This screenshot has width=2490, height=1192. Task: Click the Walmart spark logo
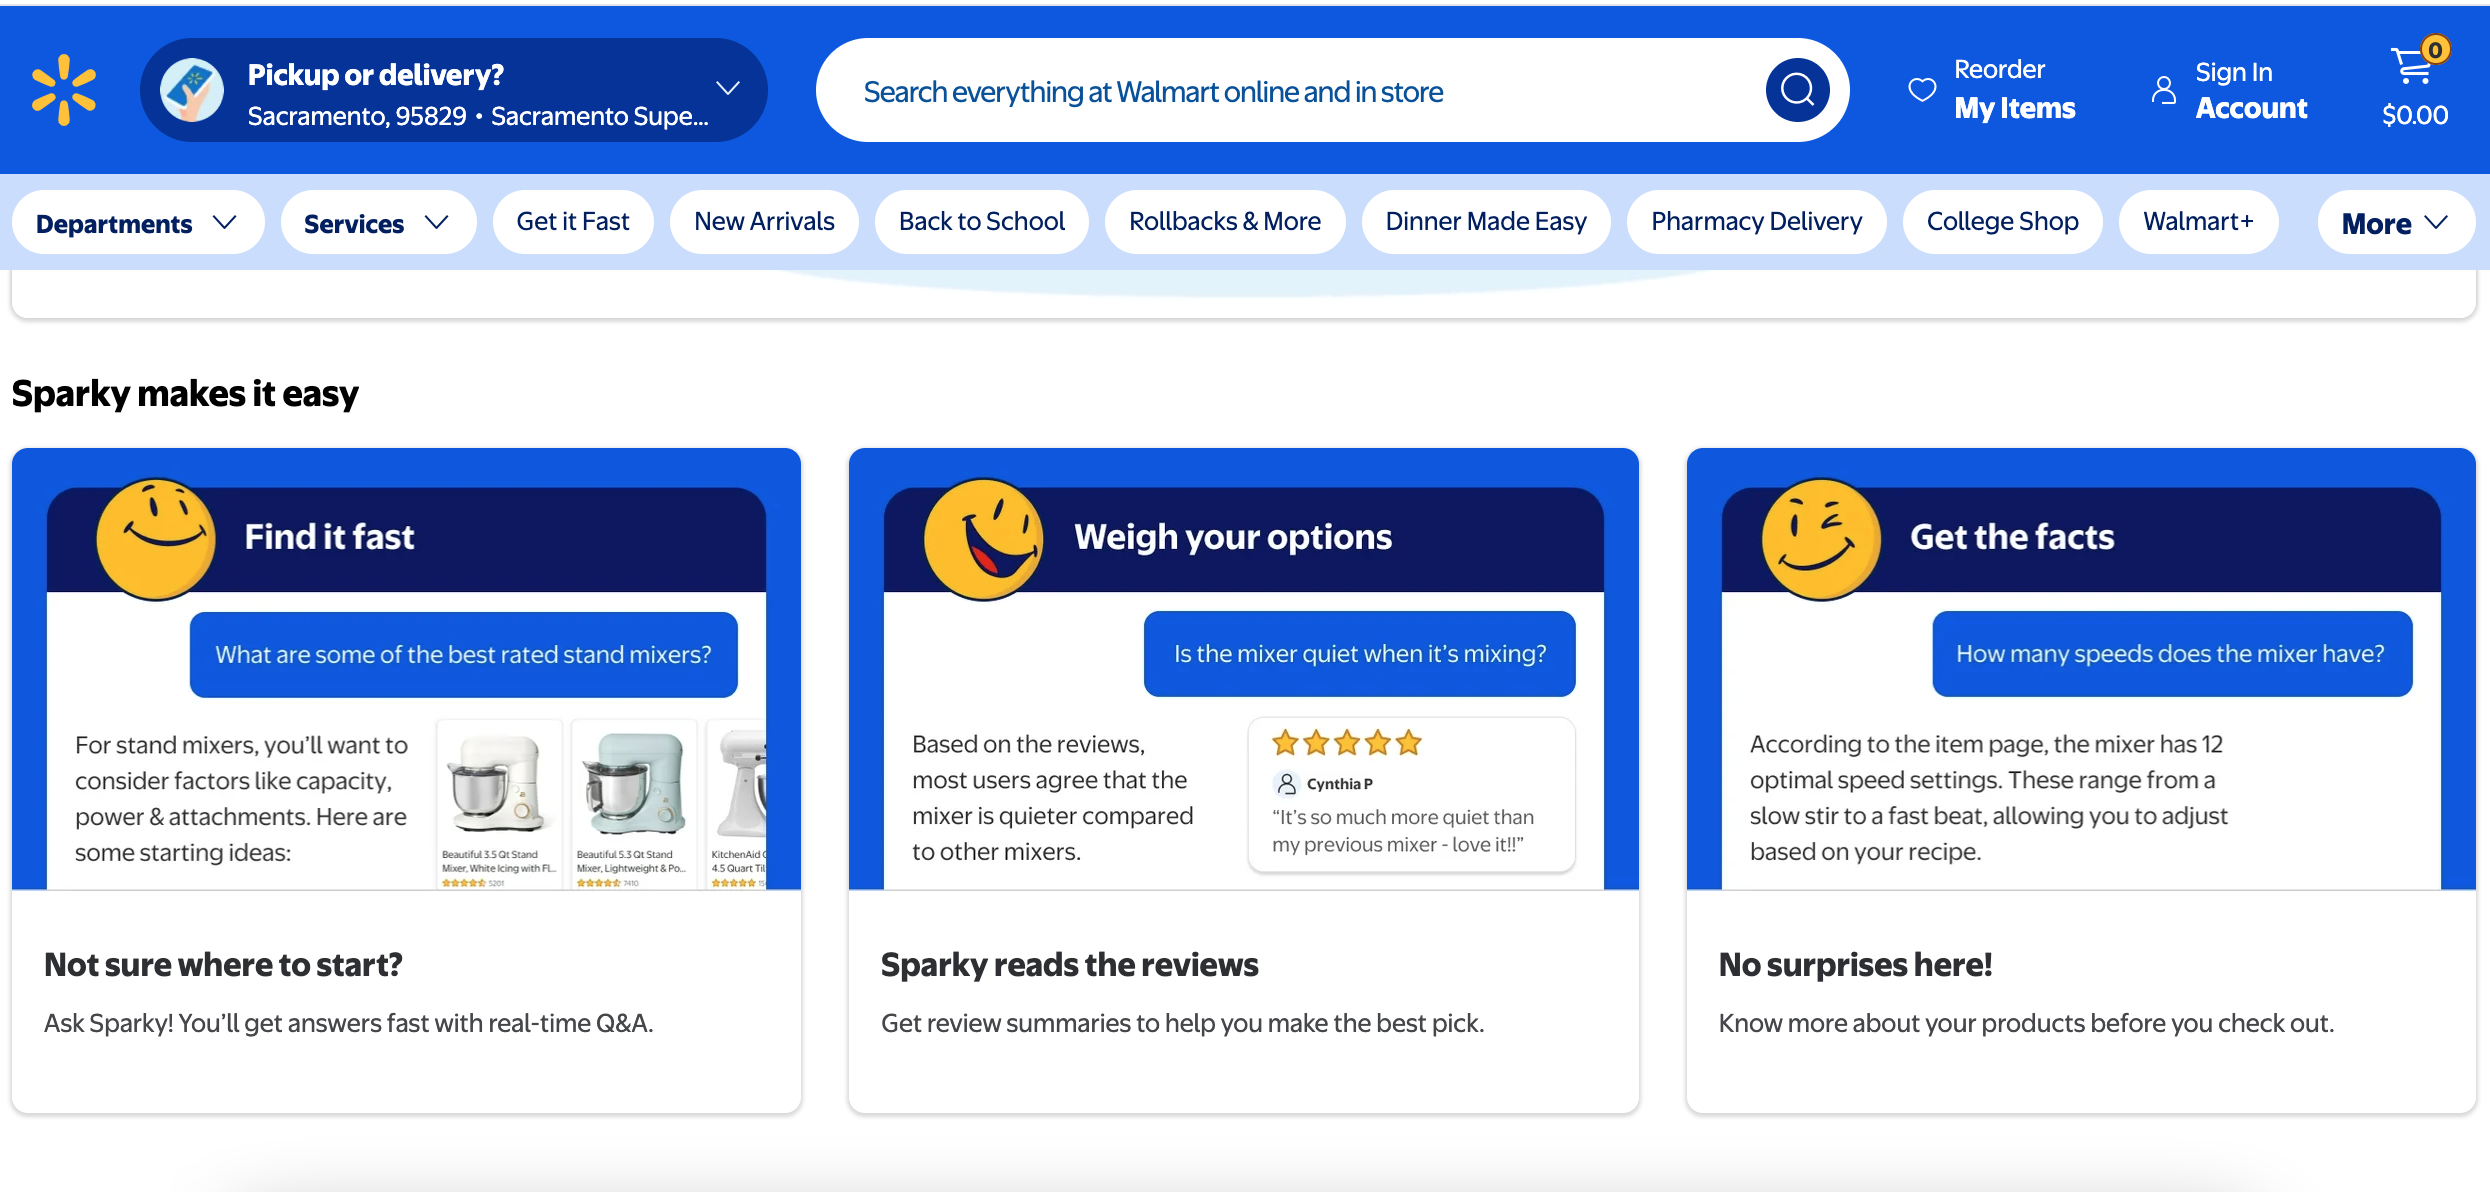pyautogui.click(x=64, y=90)
